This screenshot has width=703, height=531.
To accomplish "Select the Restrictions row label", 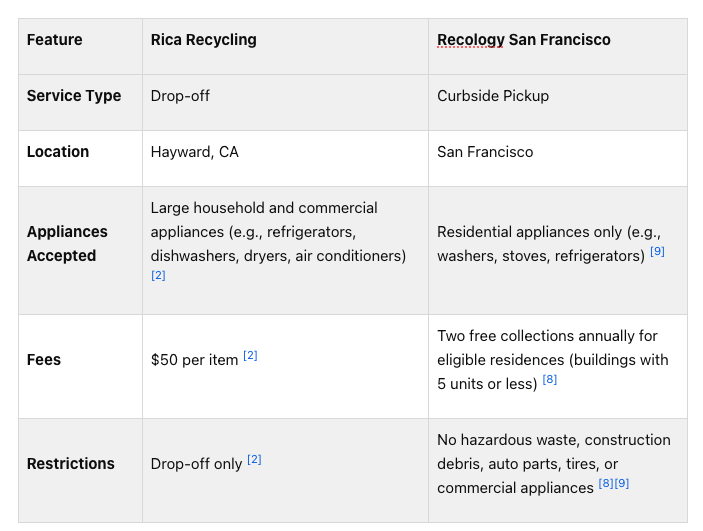I will pyautogui.click(x=71, y=463).
